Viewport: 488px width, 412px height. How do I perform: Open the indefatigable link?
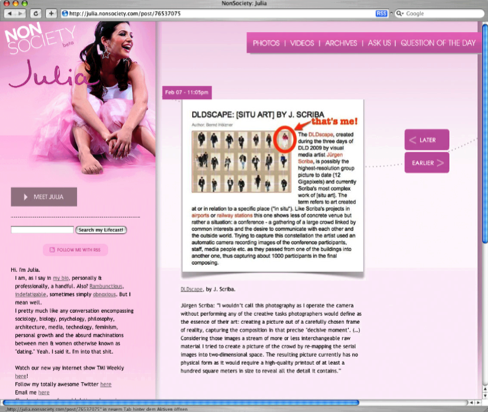click(31, 294)
